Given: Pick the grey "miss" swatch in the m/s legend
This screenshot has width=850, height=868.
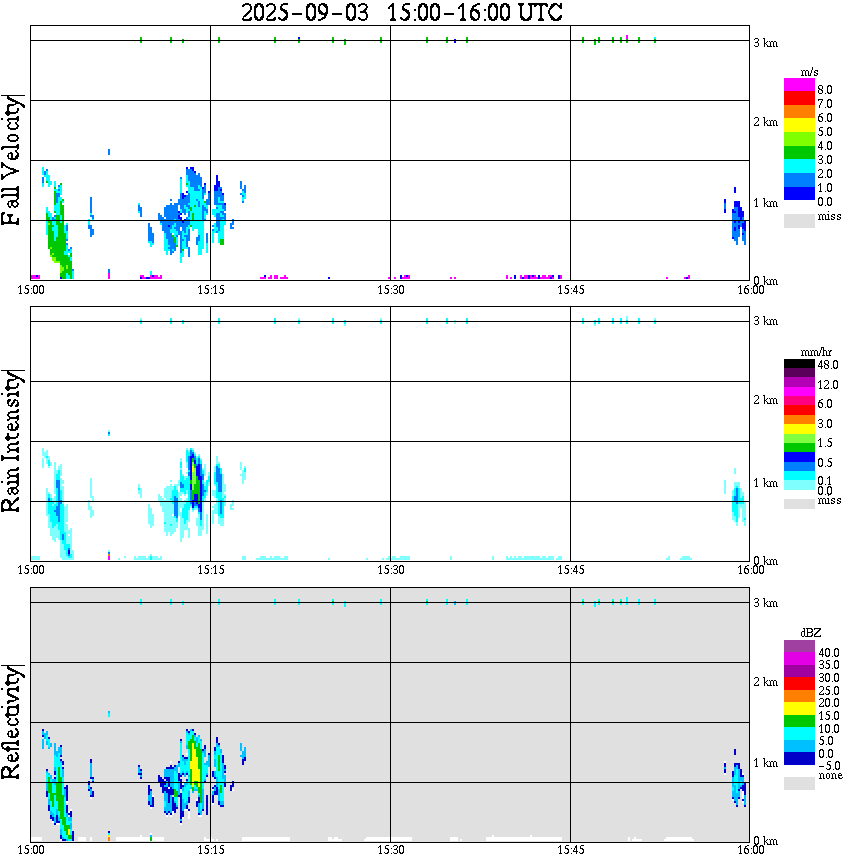Looking at the screenshot, I should tap(799, 221).
